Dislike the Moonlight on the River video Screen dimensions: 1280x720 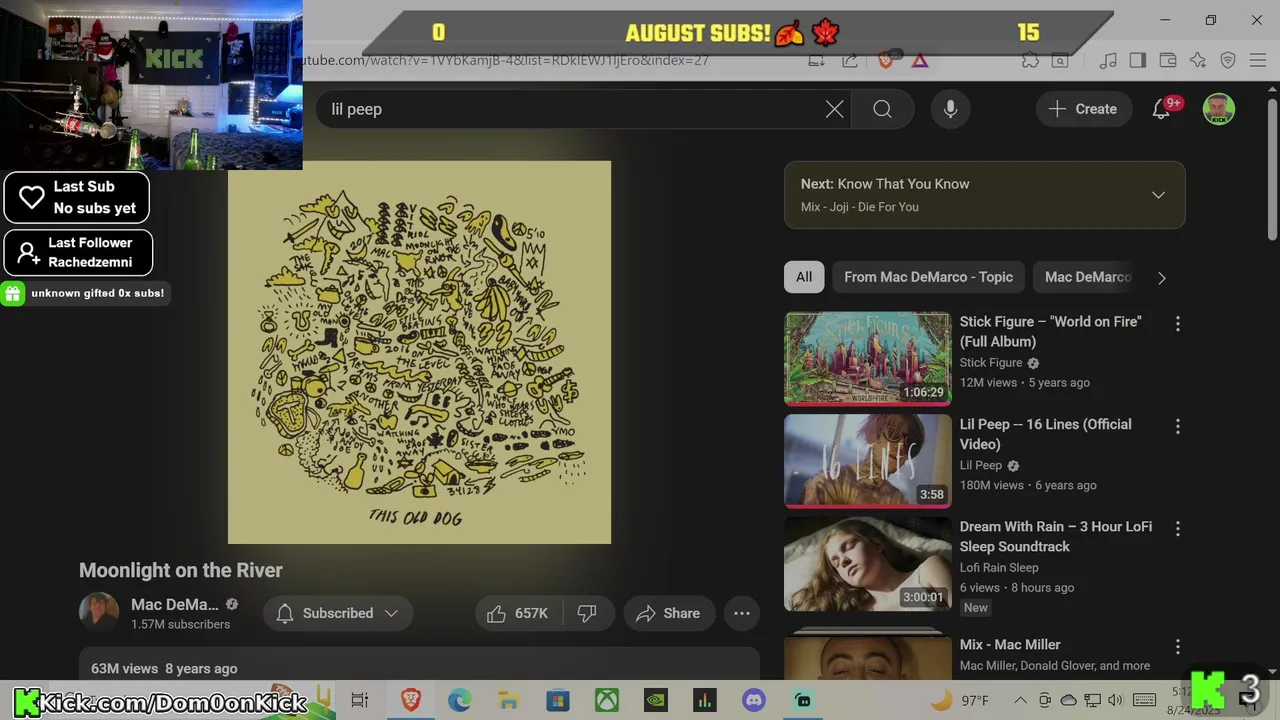tap(587, 613)
